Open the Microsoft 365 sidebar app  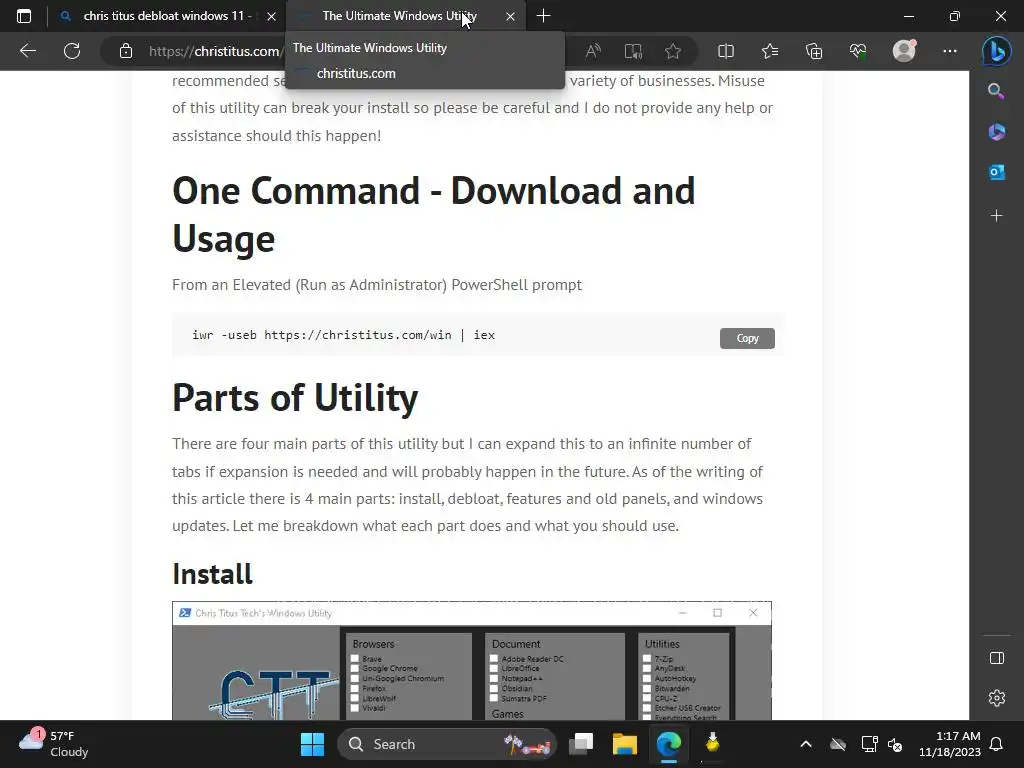996,132
